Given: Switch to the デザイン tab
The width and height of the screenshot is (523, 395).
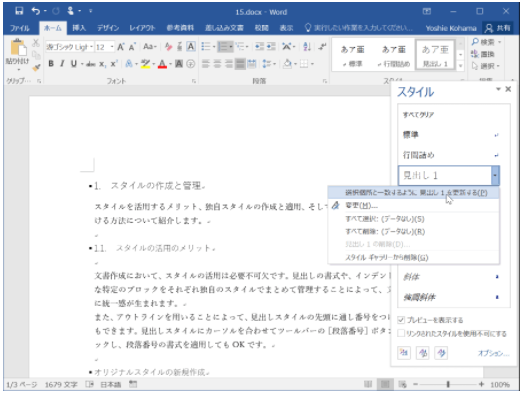Looking at the screenshot, I should pyautogui.click(x=108, y=28).
